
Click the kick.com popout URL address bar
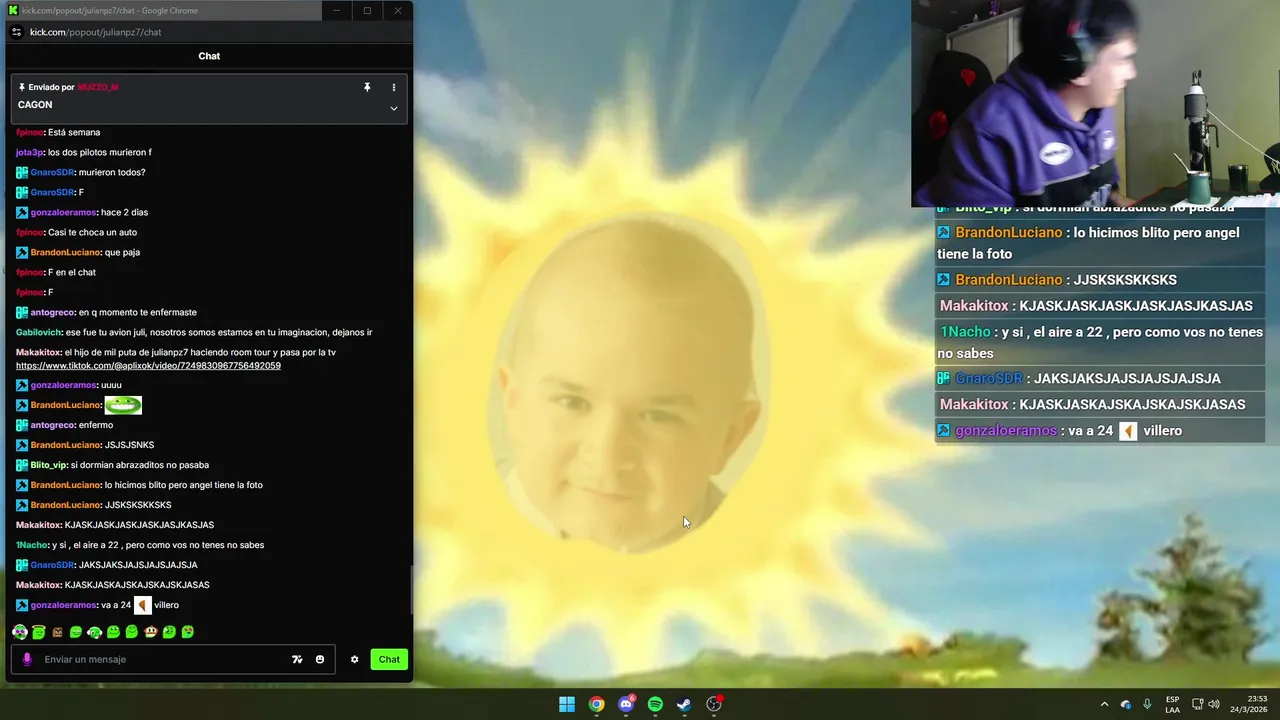click(95, 32)
